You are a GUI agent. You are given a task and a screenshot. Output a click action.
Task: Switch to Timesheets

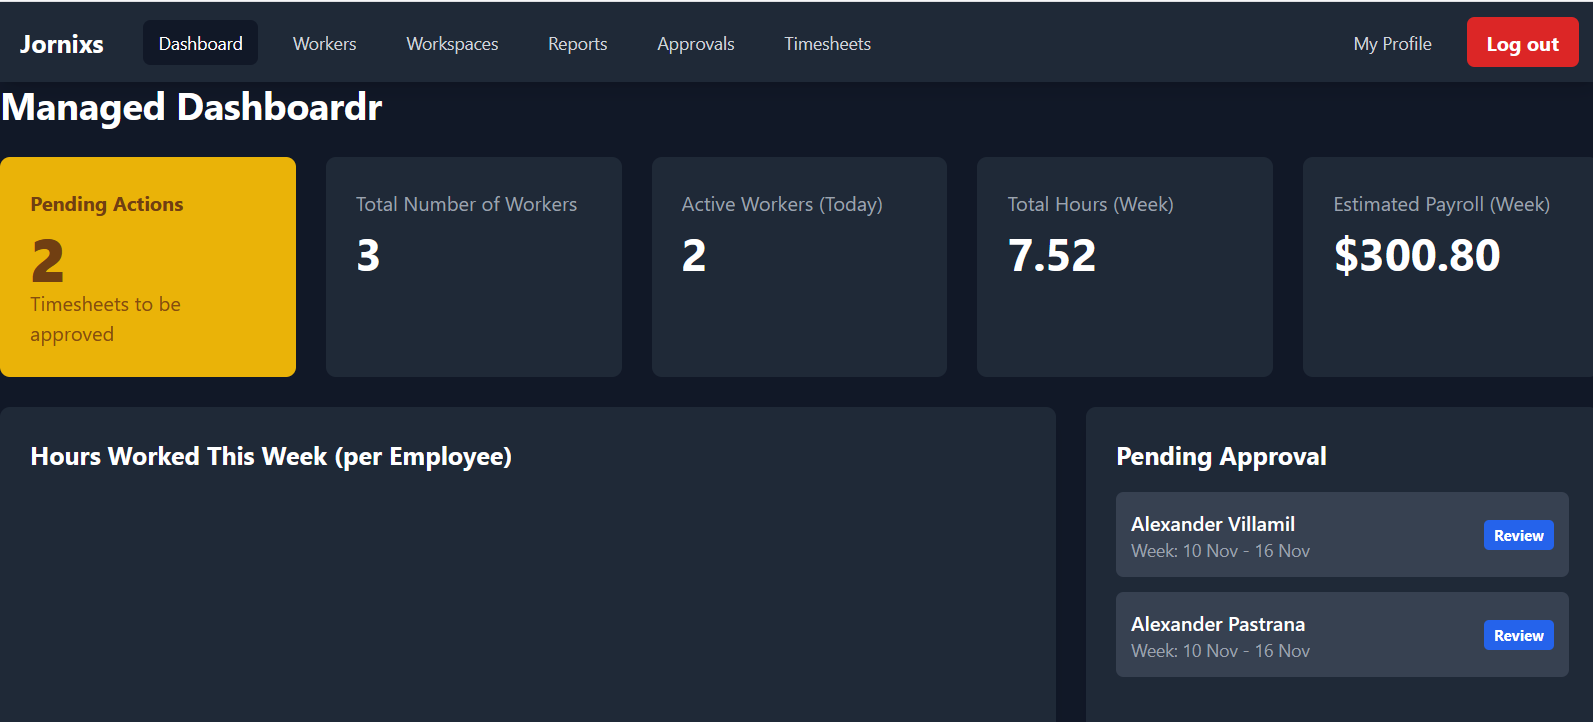(x=827, y=44)
